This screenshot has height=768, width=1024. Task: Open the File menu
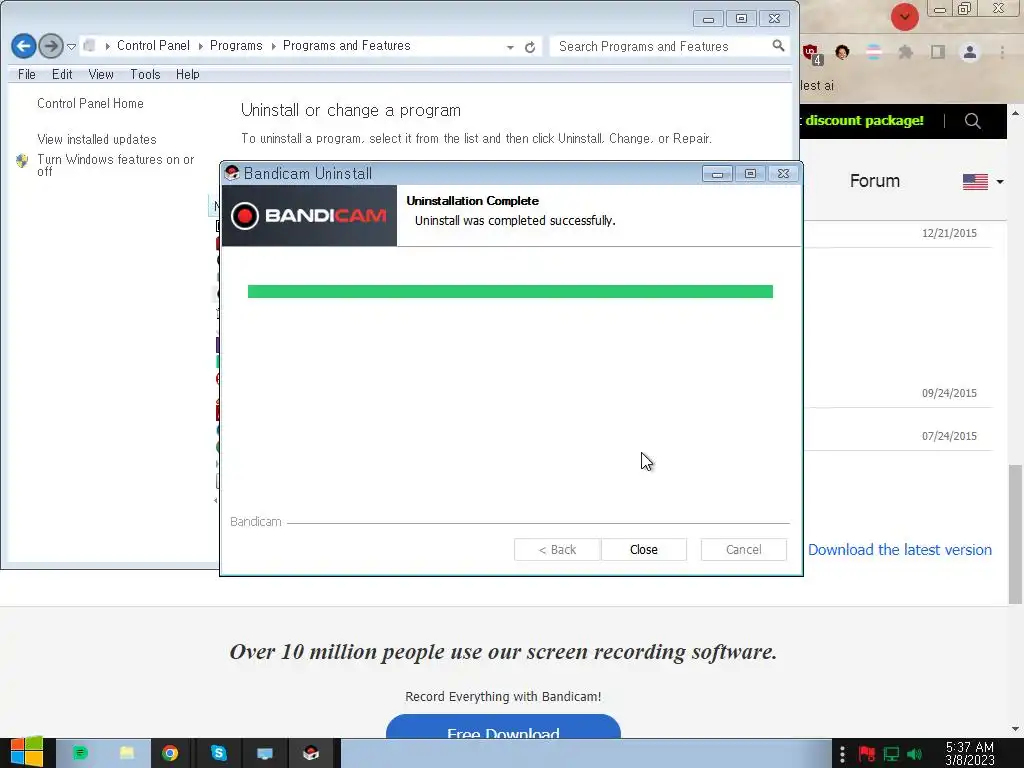(x=27, y=74)
